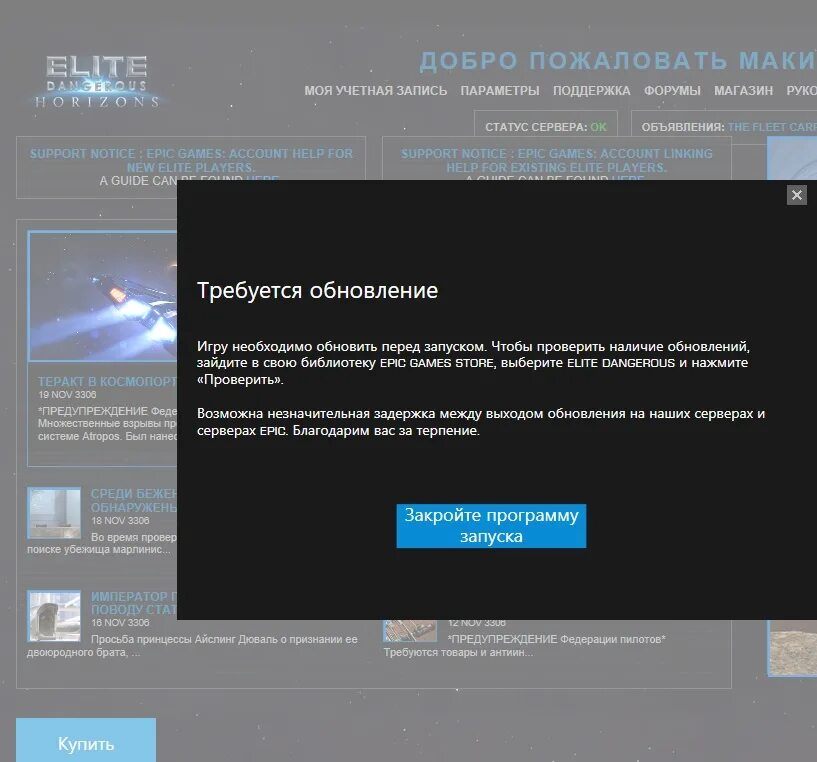817x762 pixels.
Task: Open 'Магазин' menu item
Action: tap(743, 91)
